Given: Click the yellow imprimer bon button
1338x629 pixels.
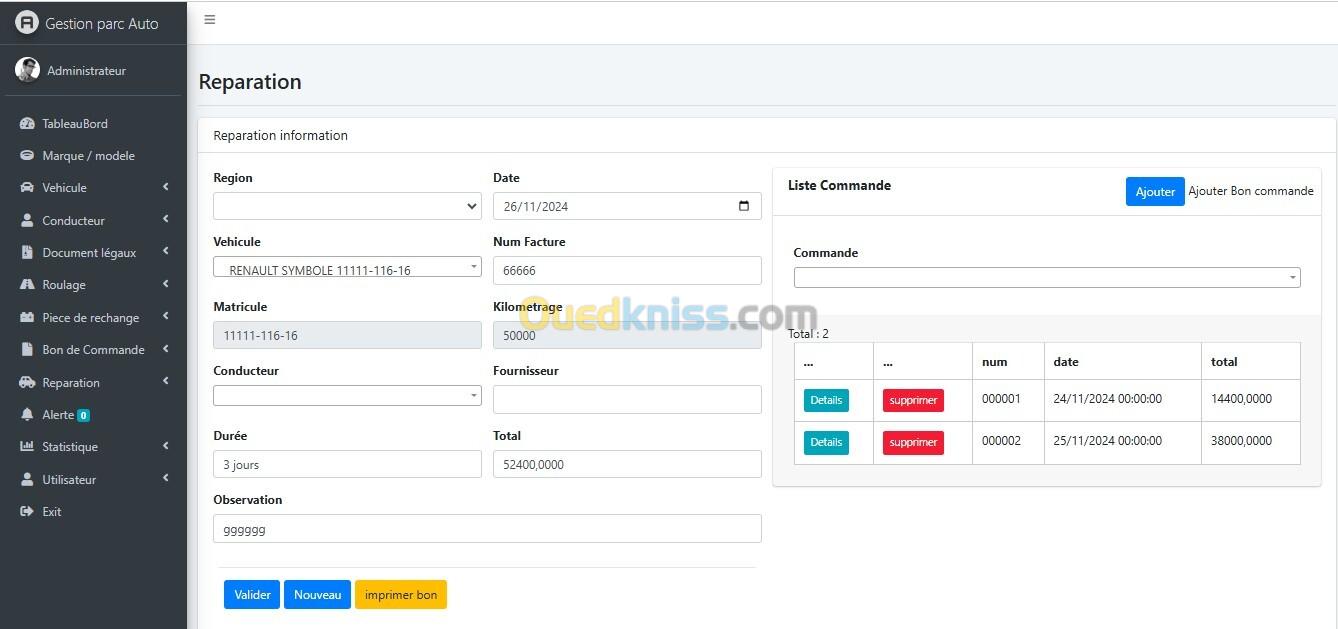Looking at the screenshot, I should [400, 595].
